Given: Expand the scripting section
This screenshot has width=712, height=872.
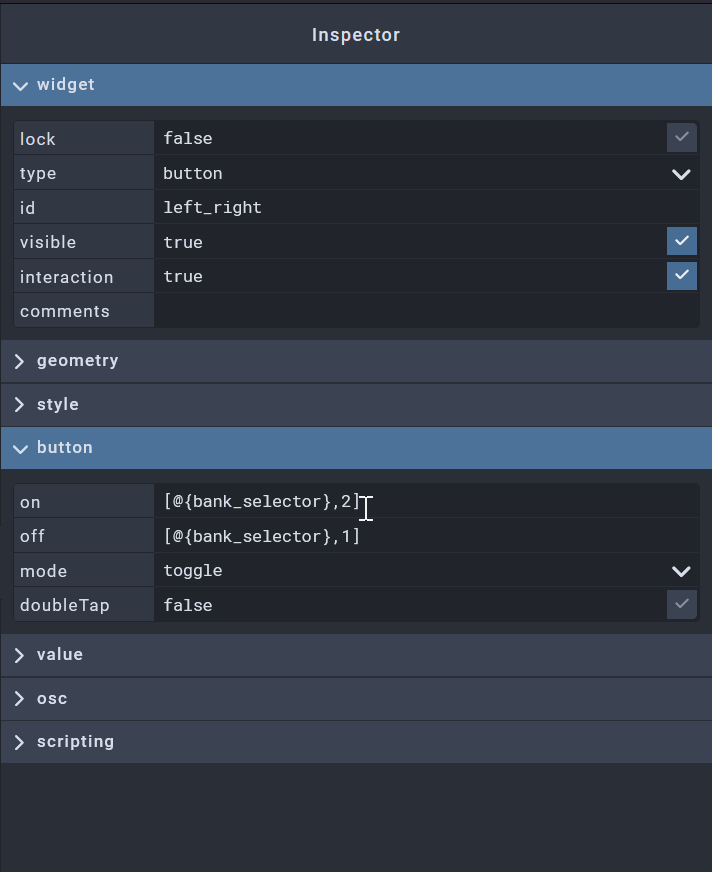Looking at the screenshot, I should pos(75,742).
